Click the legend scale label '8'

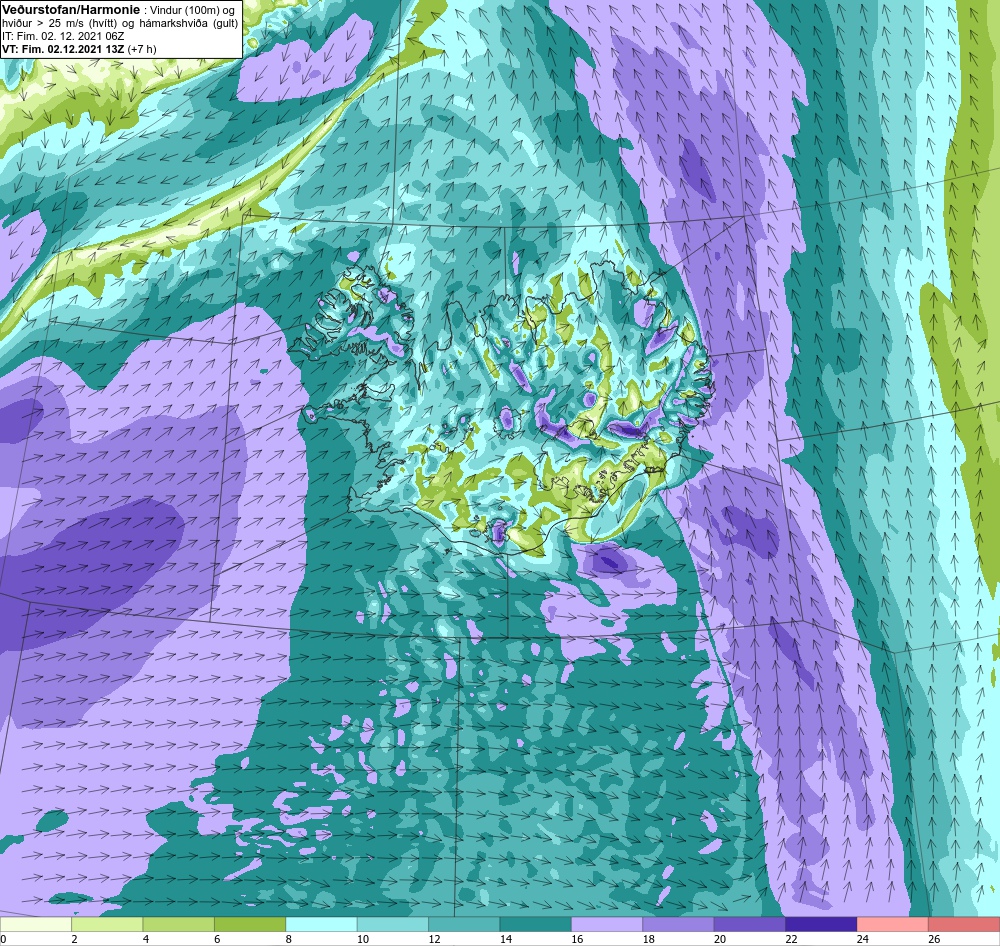tap(289, 939)
